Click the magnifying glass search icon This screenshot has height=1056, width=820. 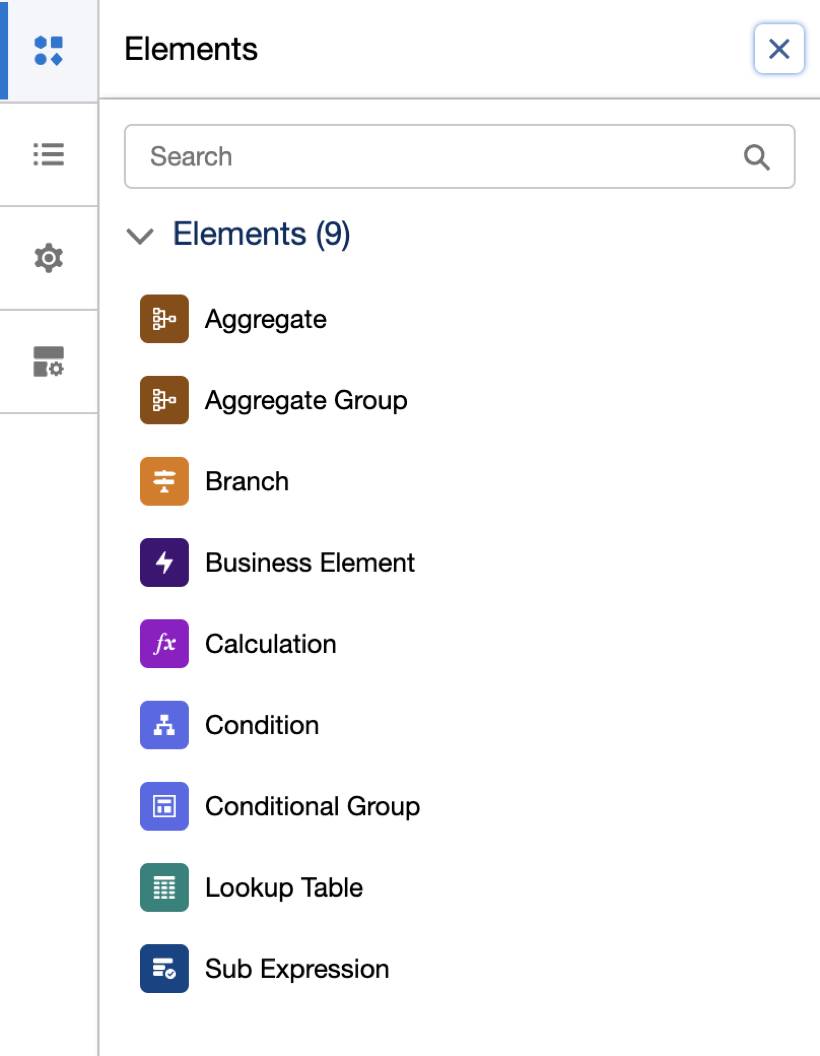point(757,157)
